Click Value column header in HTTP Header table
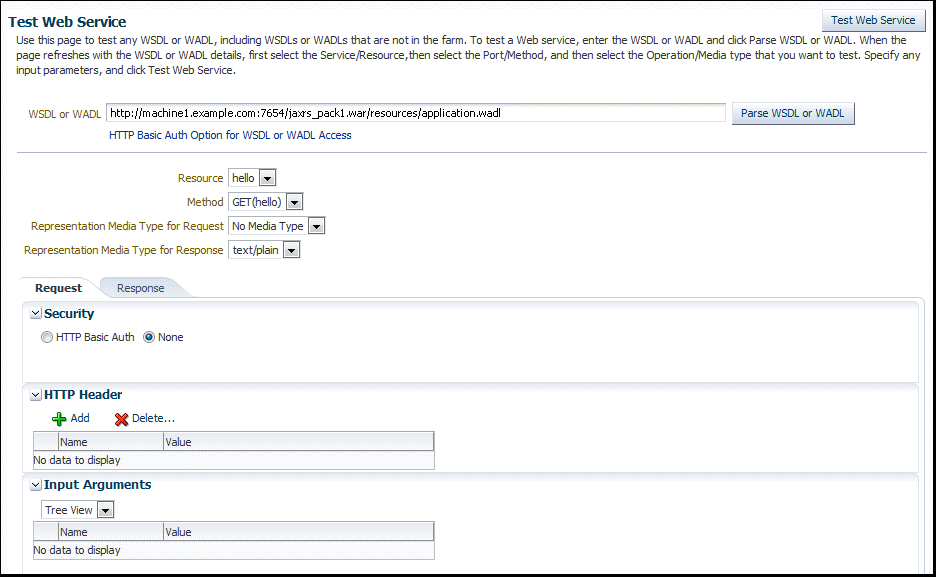The width and height of the screenshot is (936, 577). [298, 442]
